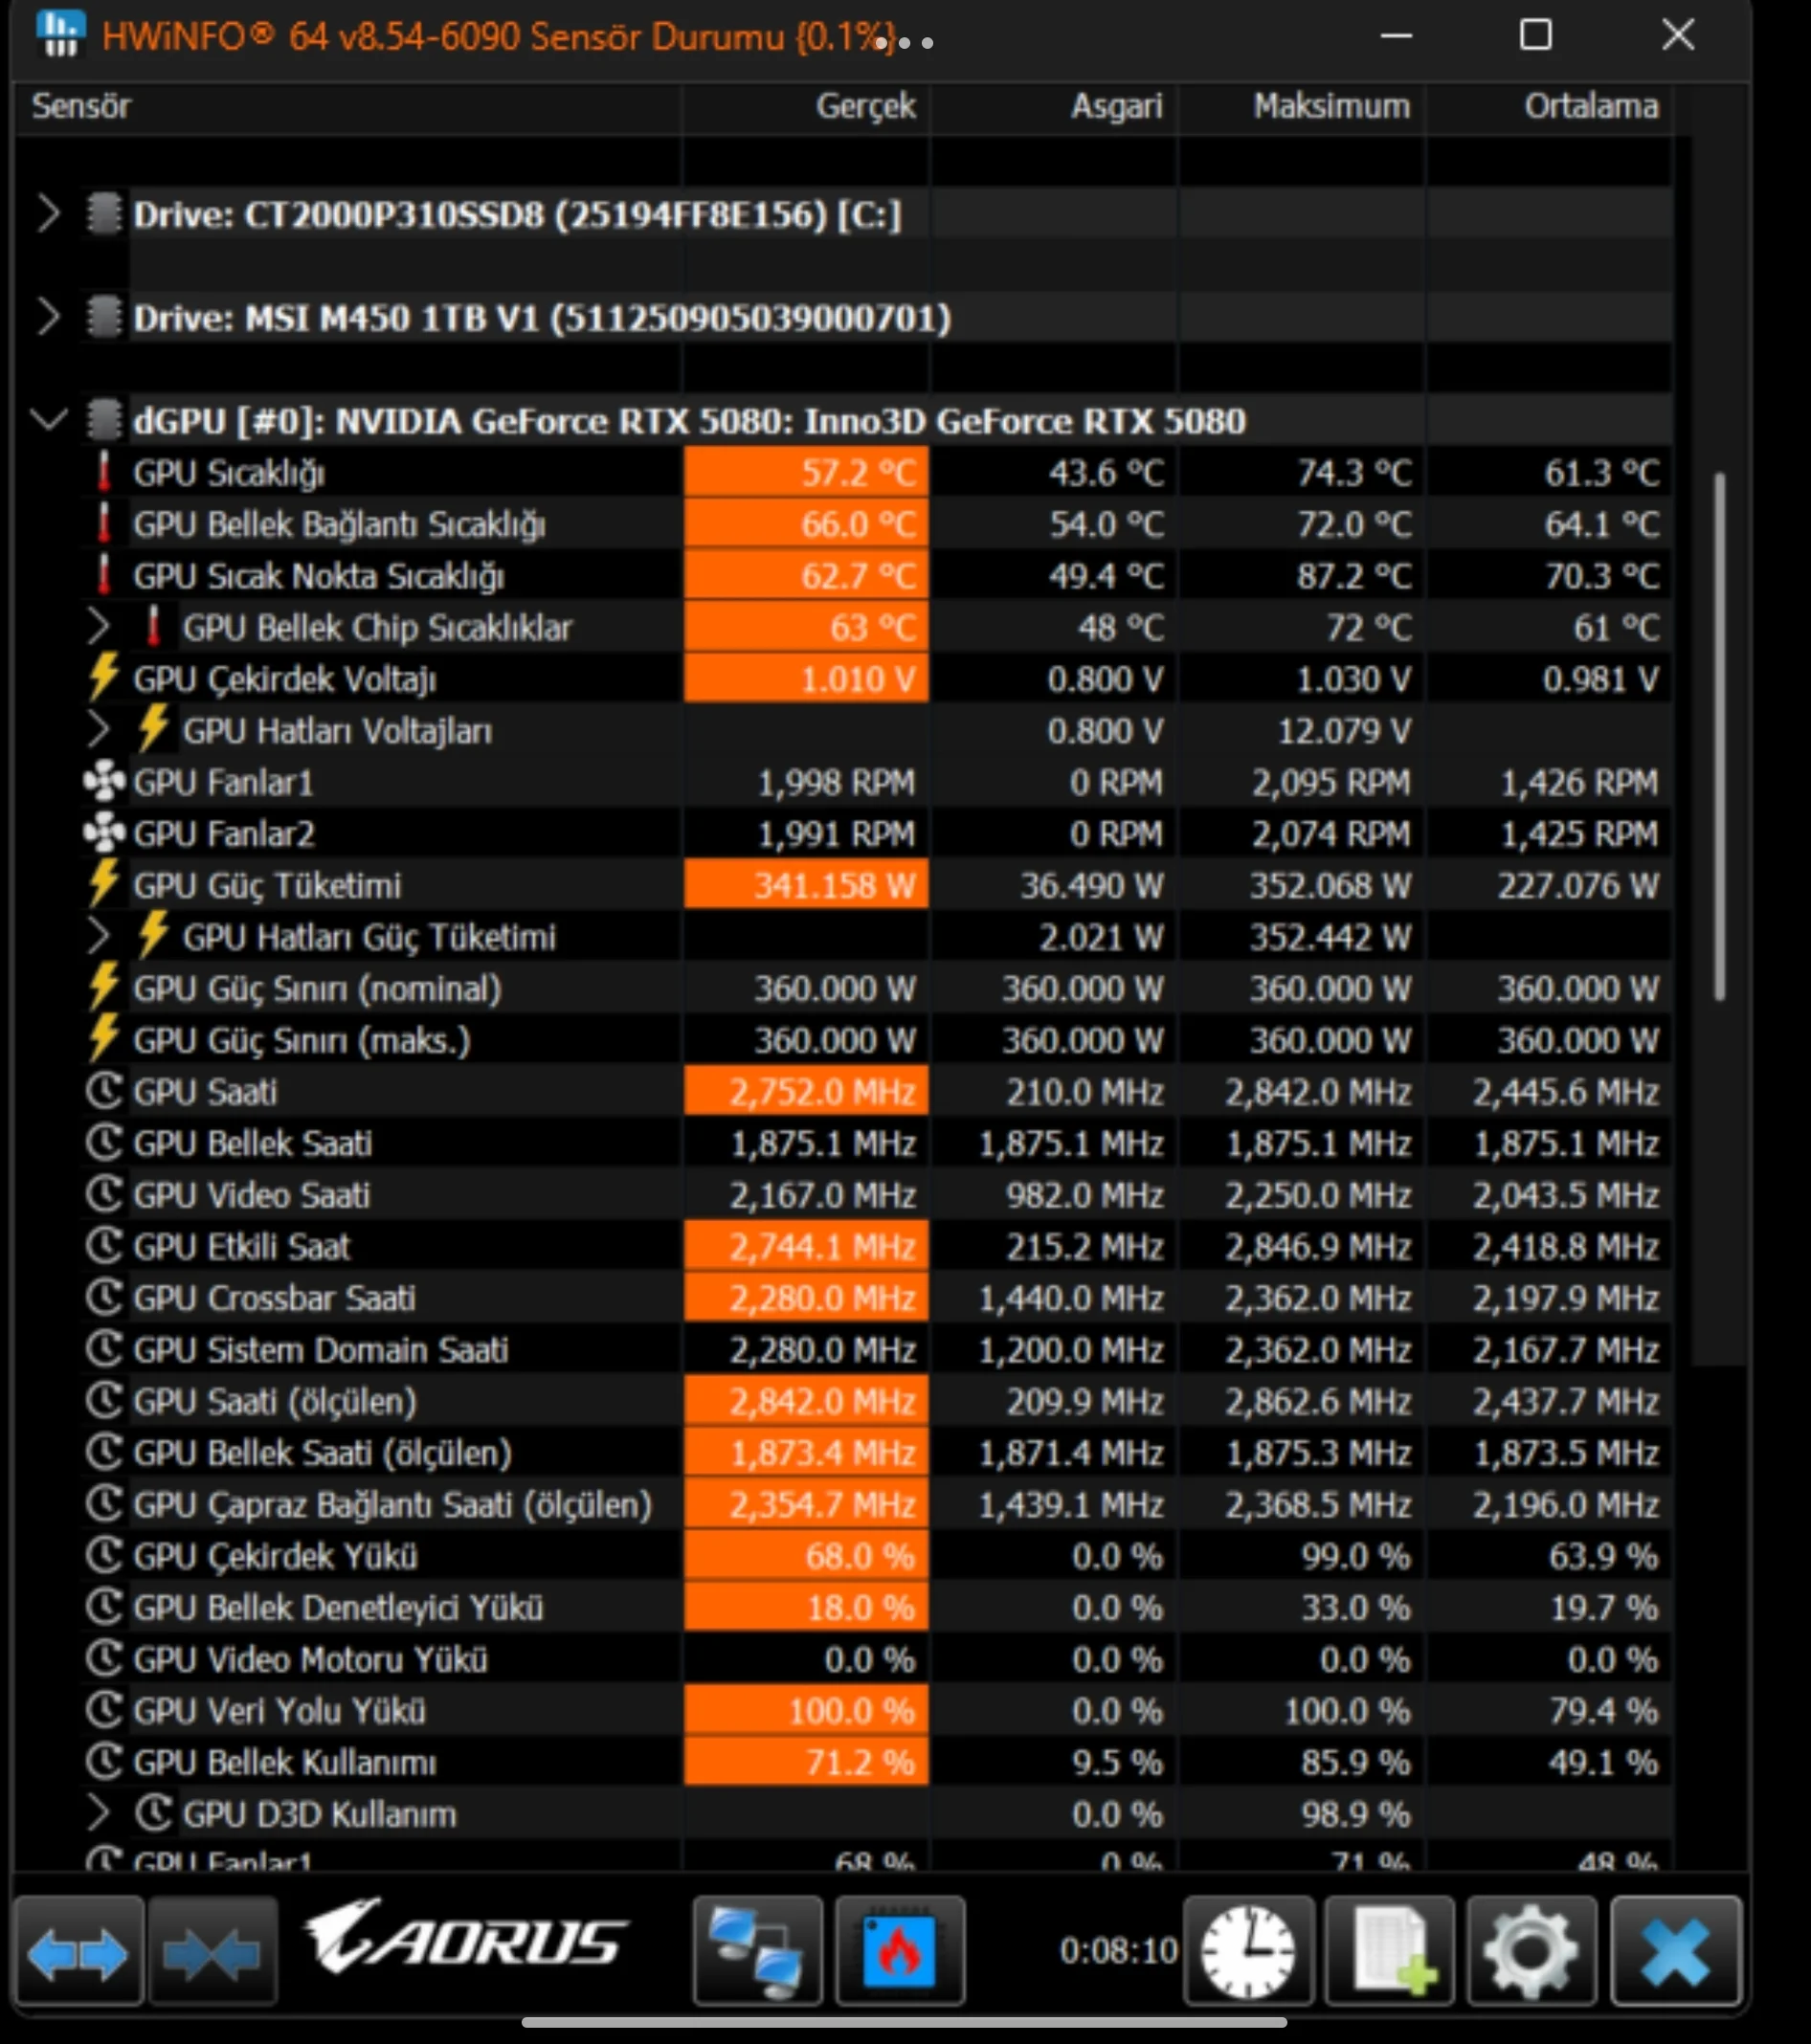Maximize the HWiNFO sensor window

(x=1535, y=35)
